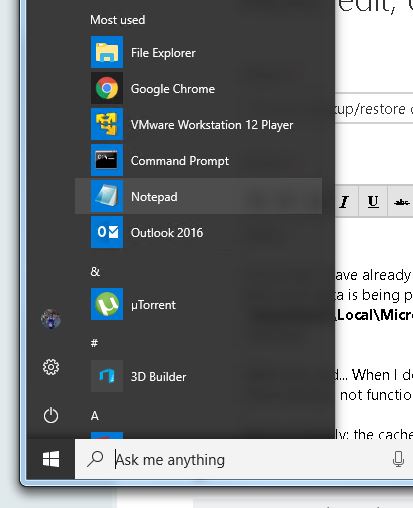413x508 pixels.
Task: Open File Explorer from Most used
Action: (198, 52)
